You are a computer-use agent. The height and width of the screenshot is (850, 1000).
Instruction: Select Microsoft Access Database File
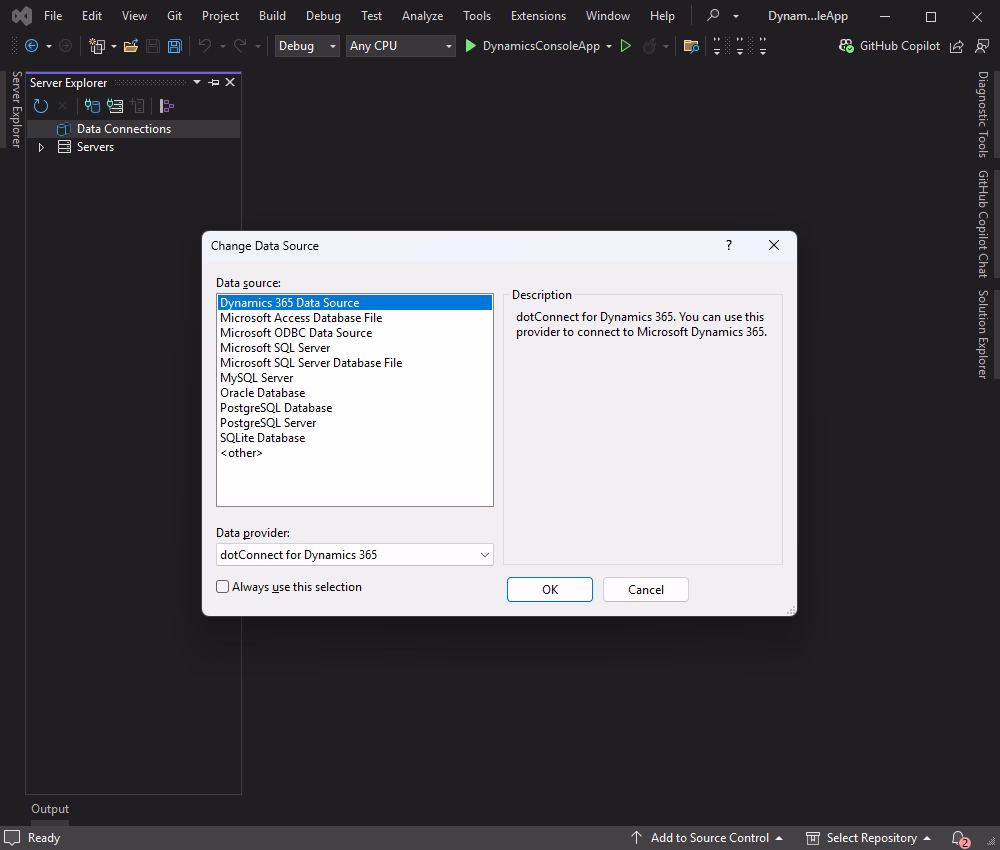[300, 318]
